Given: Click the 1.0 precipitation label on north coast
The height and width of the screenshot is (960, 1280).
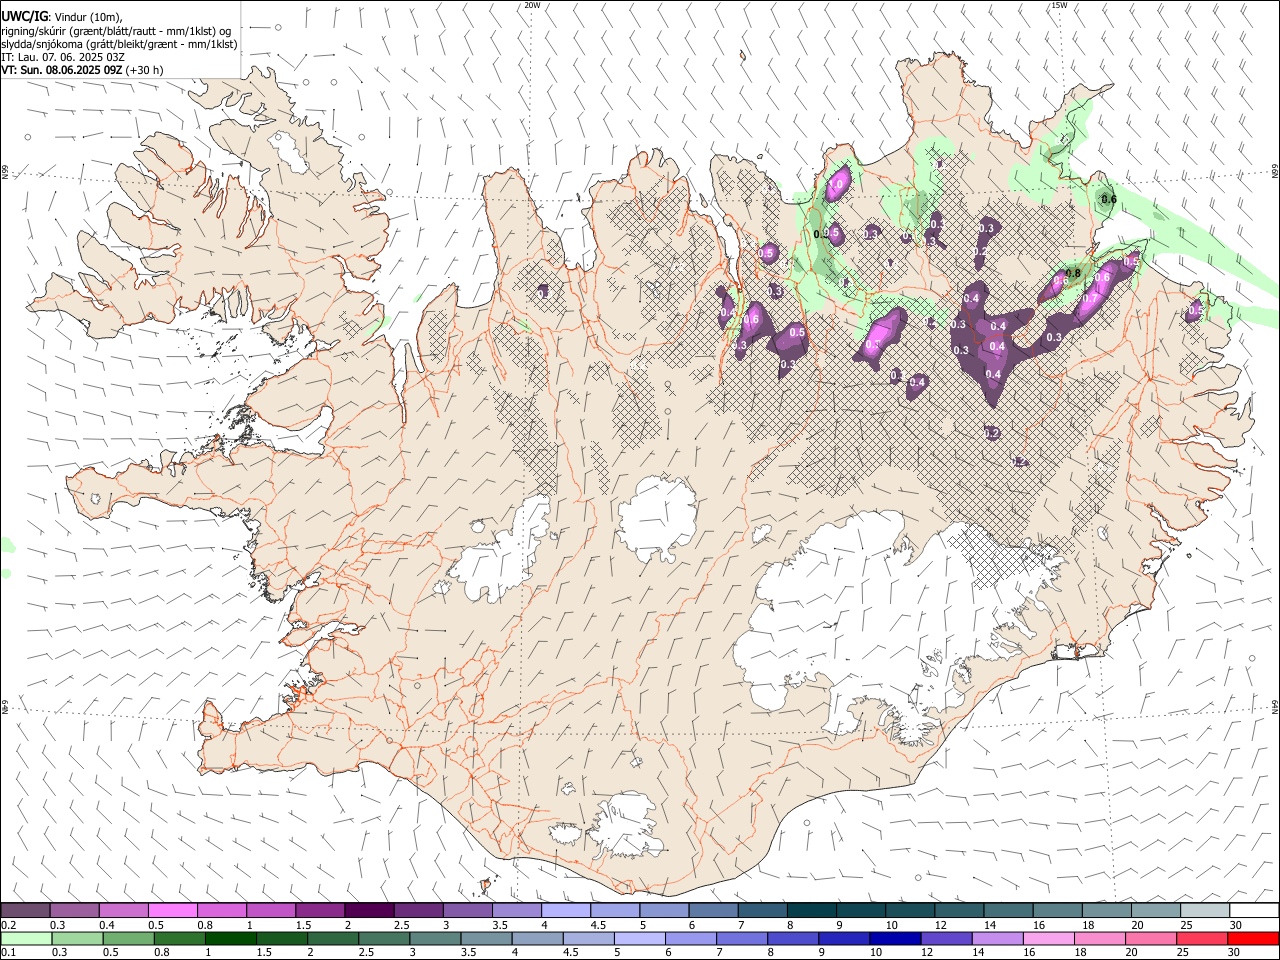Looking at the screenshot, I should pyautogui.click(x=837, y=184).
